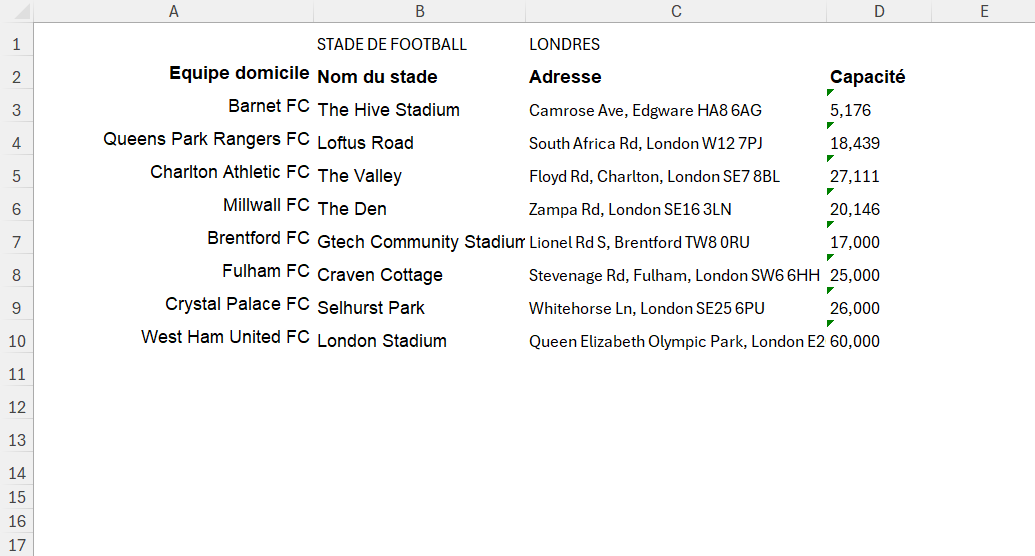Select row 2 header
Image resolution: width=1035 pixels, height=556 pixels.
click(x=16, y=77)
